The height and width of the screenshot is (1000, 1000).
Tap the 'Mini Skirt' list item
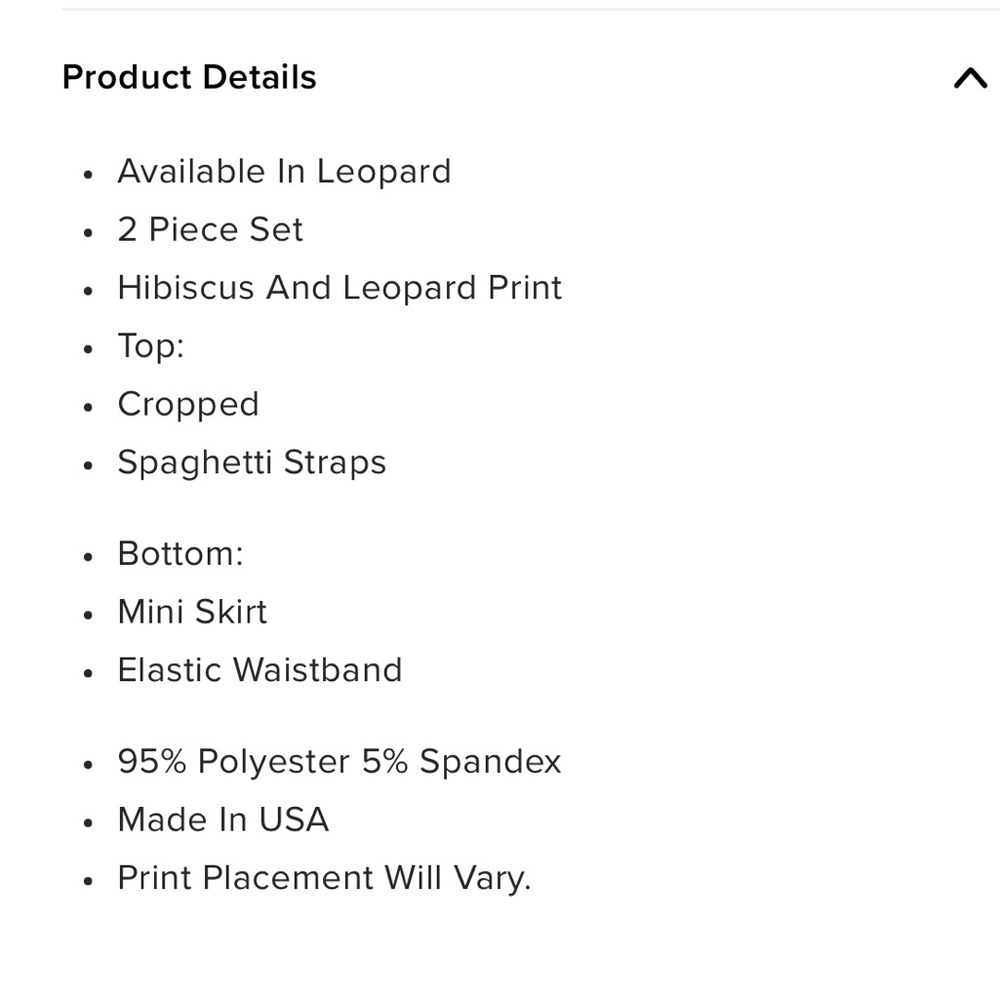[192, 612]
